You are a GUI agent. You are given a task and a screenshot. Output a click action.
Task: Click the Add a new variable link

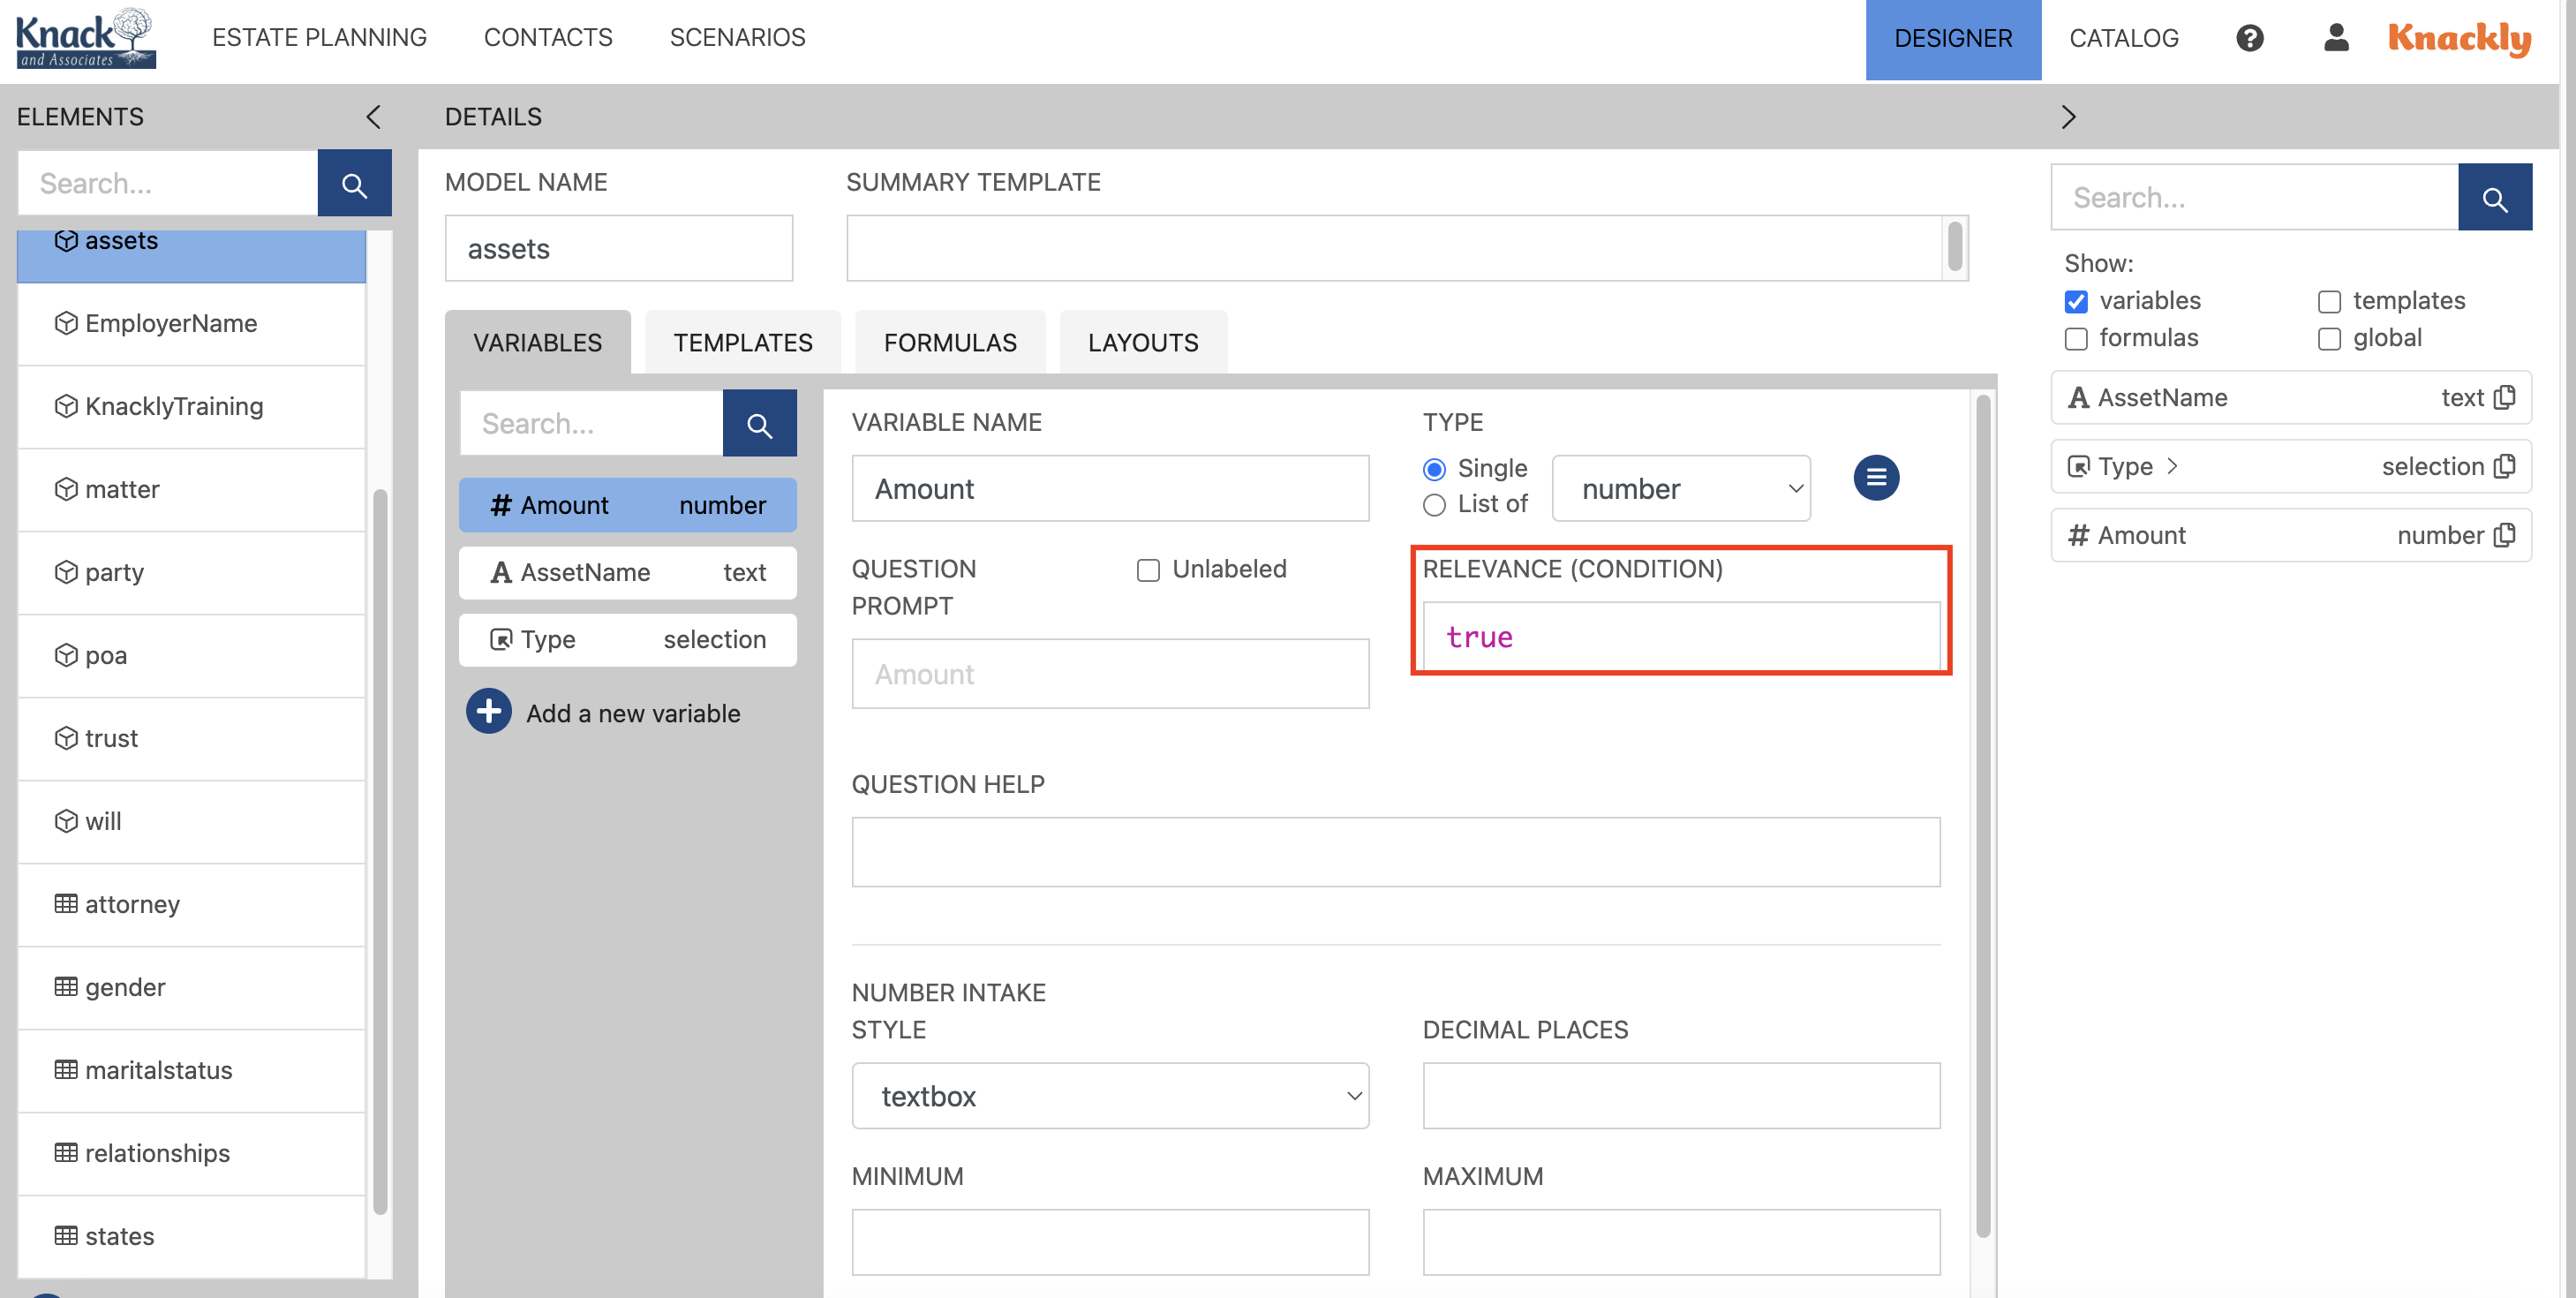(633, 713)
